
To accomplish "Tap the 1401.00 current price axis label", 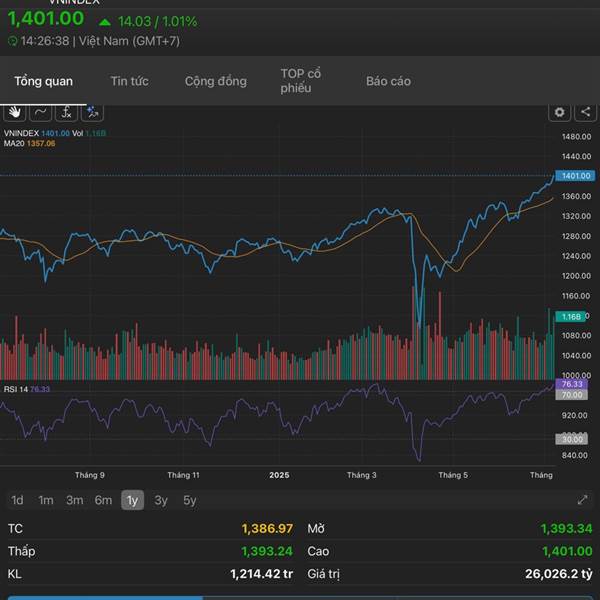I will click(x=575, y=176).
